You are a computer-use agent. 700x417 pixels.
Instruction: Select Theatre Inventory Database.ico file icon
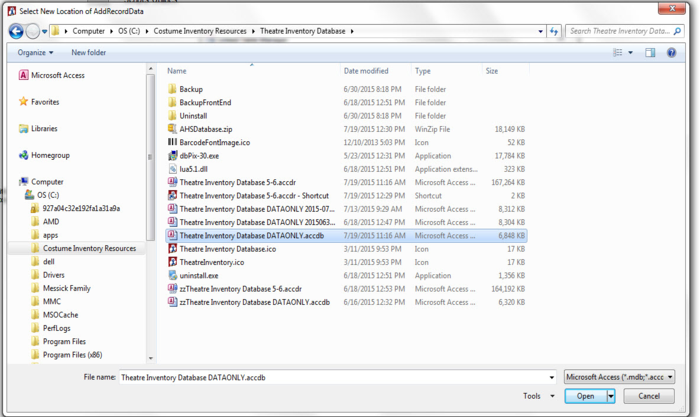172,249
